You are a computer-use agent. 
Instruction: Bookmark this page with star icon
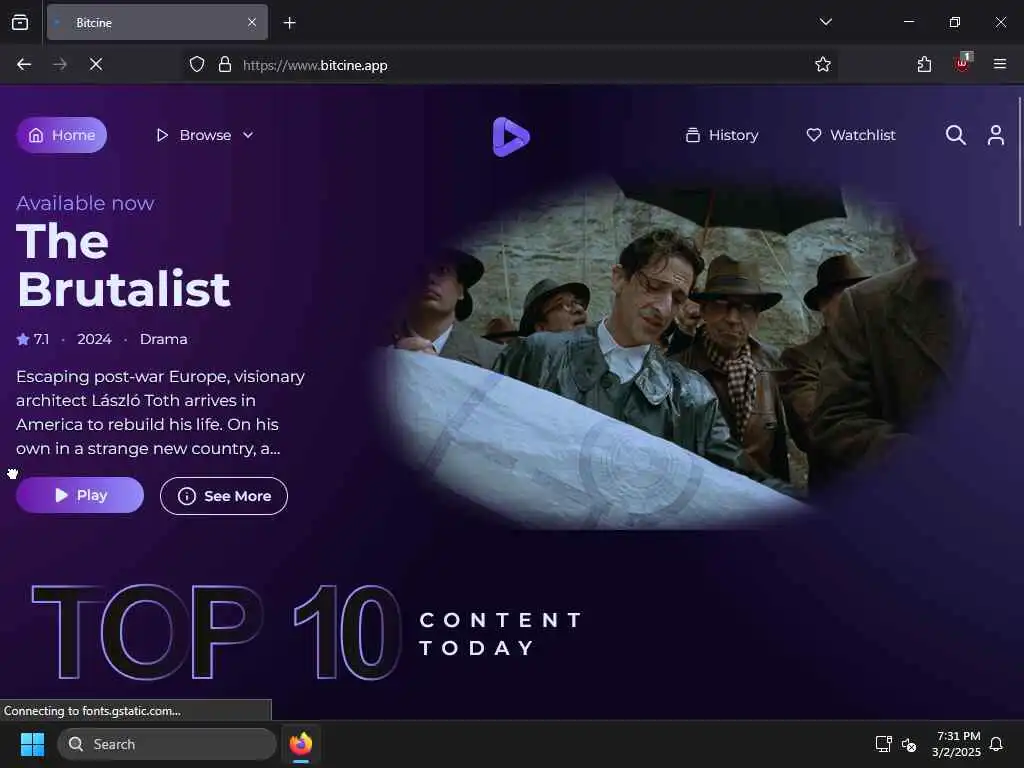pos(822,64)
